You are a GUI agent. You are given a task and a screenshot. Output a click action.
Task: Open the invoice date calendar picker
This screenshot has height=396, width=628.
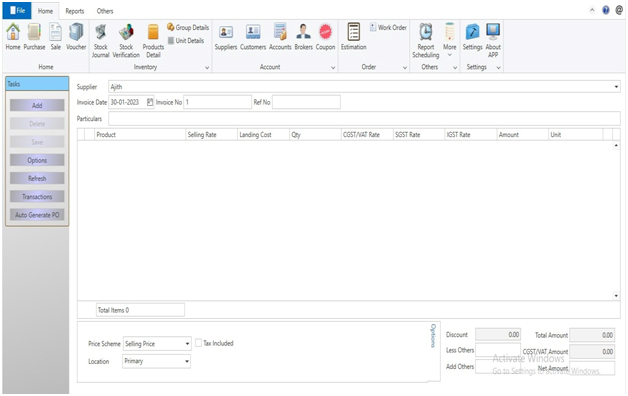(x=150, y=102)
